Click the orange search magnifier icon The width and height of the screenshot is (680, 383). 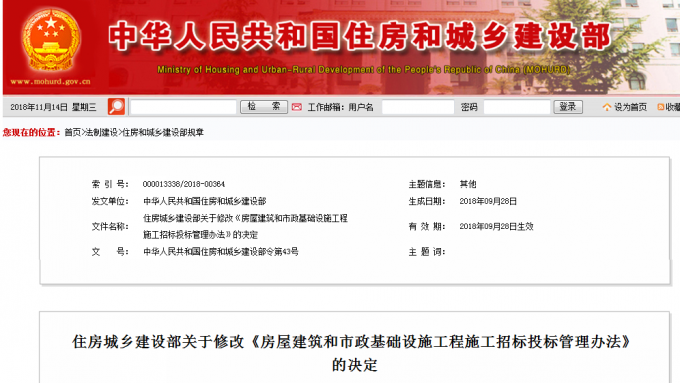click(x=116, y=107)
